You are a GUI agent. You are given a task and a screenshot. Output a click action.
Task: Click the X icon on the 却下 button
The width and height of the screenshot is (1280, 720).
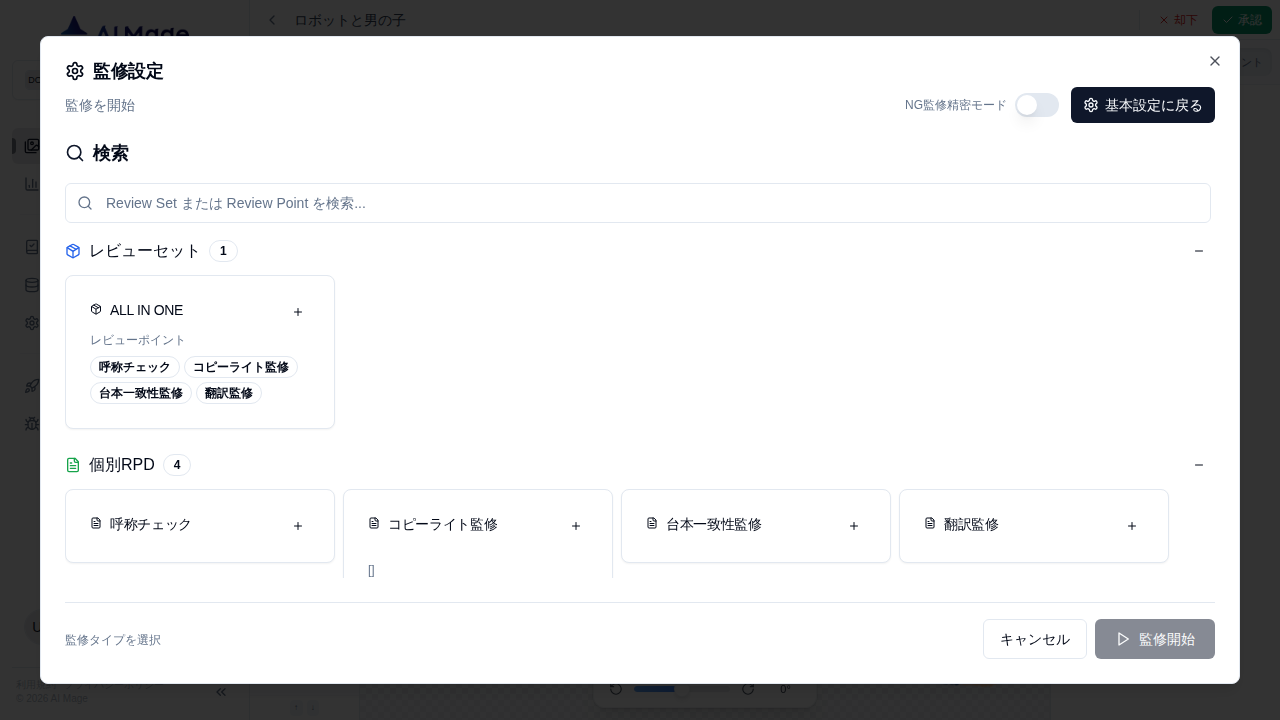[x=1164, y=20]
